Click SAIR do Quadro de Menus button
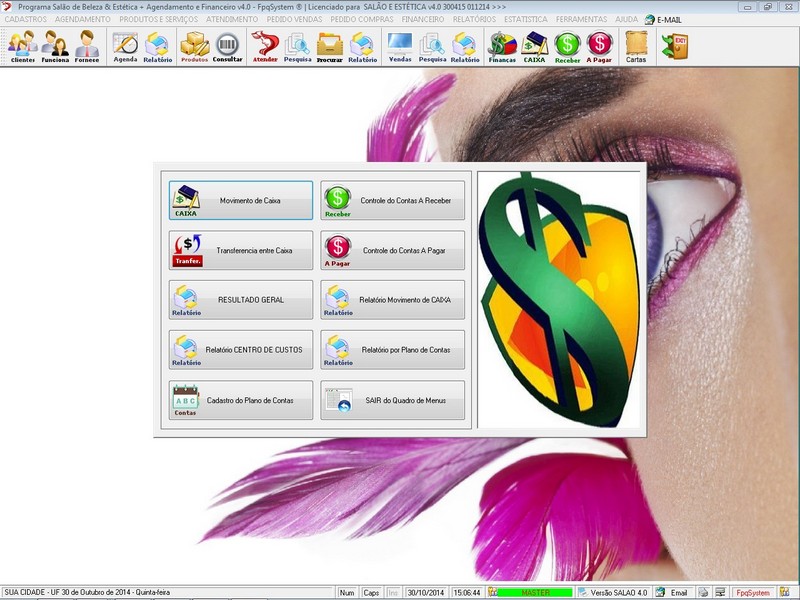The image size is (800, 600). [x=392, y=401]
